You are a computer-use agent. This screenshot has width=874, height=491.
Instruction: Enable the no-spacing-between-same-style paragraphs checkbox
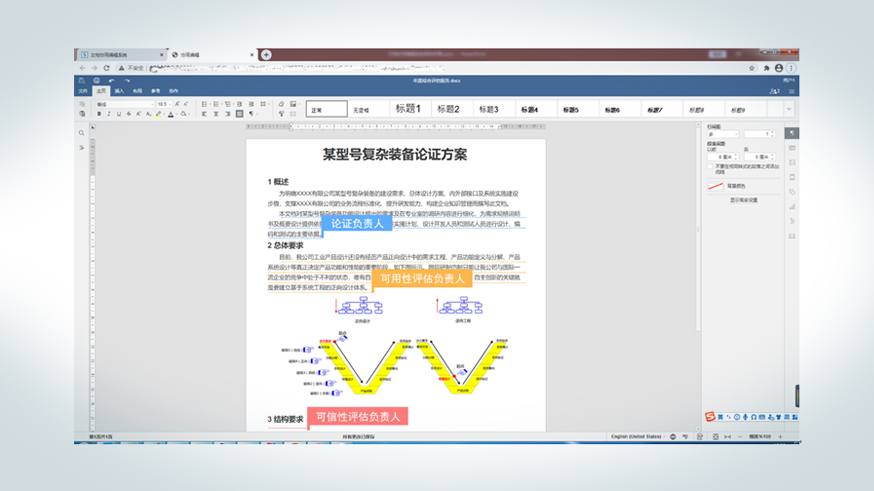point(711,166)
